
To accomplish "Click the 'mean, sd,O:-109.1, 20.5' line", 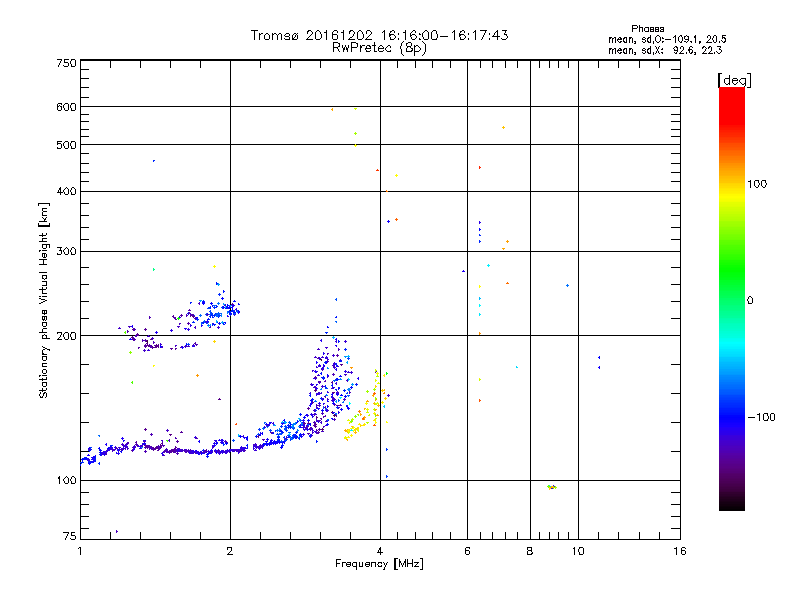I will (667, 39).
